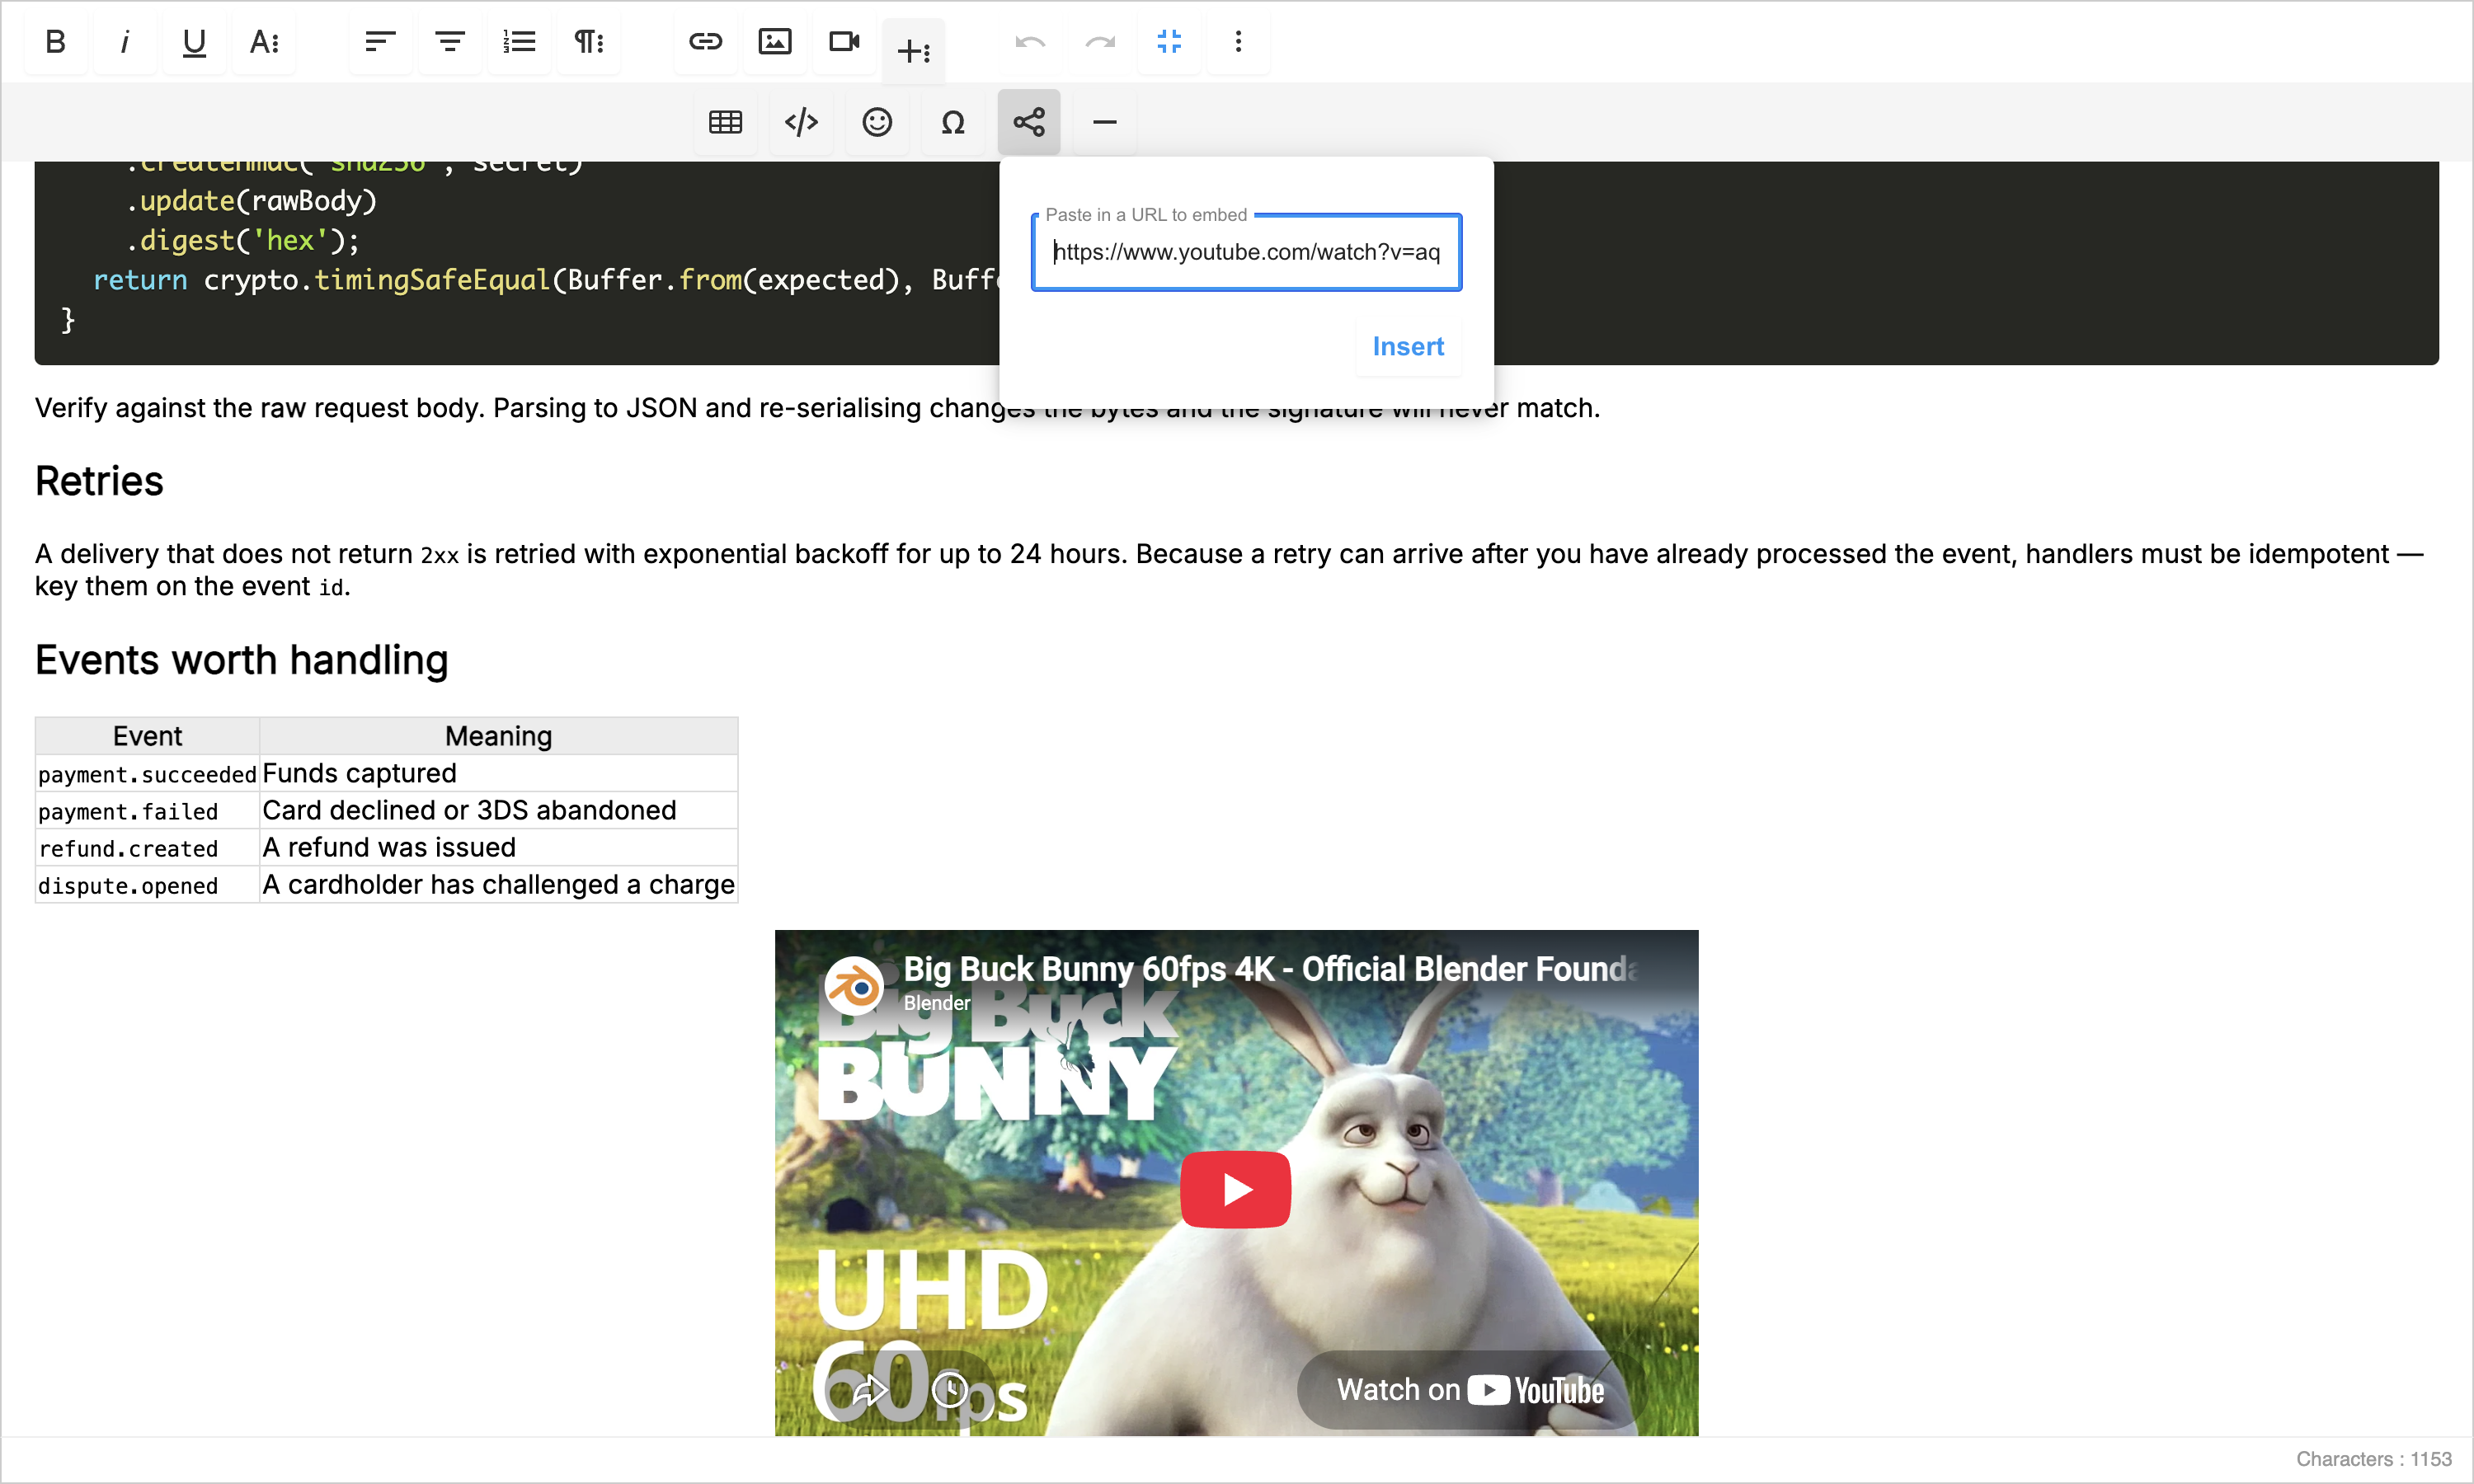Close the embed URL popup button
The image size is (2474, 1484).
point(1029,122)
